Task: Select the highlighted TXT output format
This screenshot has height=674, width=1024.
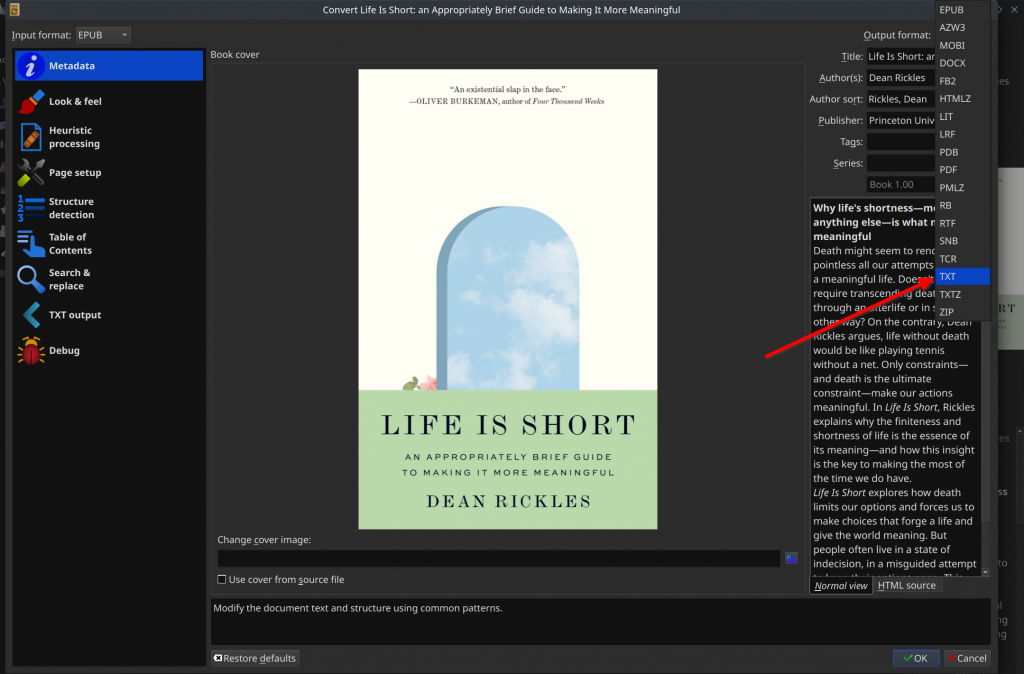Action: coord(962,276)
